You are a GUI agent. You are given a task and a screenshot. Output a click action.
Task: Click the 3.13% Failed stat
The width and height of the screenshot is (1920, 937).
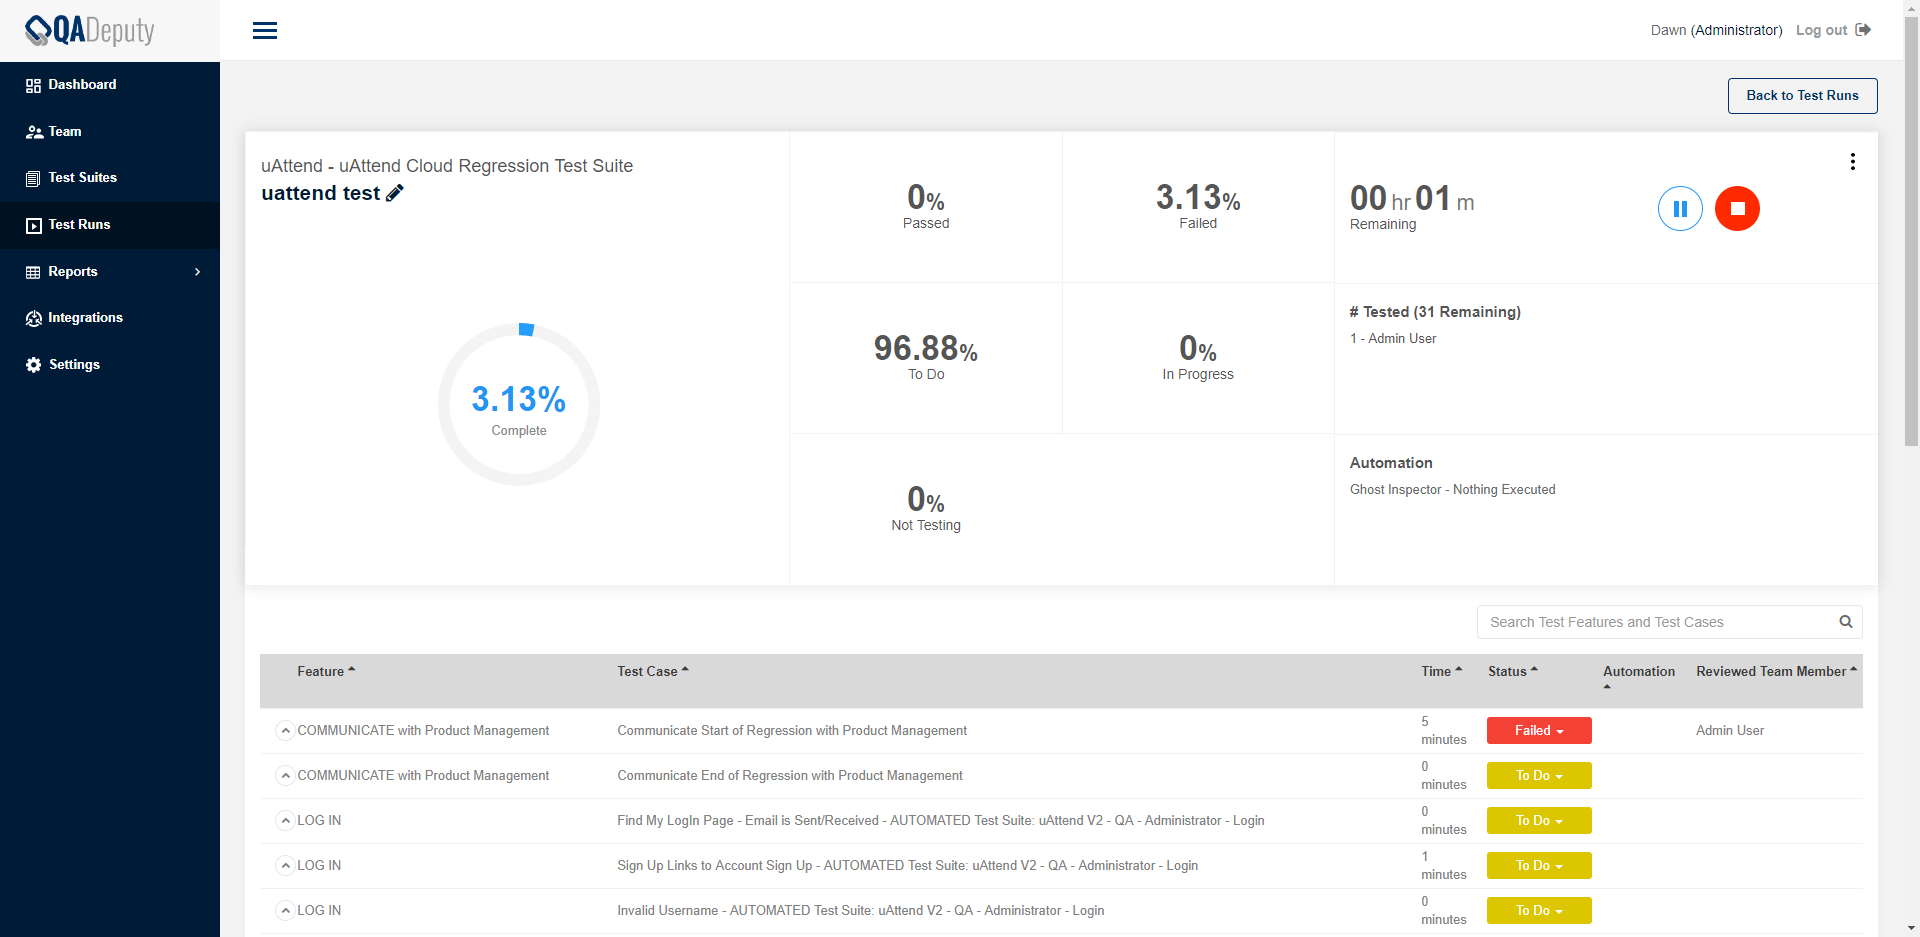(1198, 206)
